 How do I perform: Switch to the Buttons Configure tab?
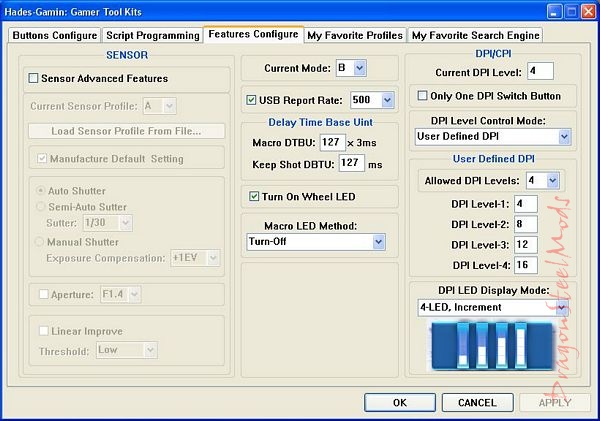point(54,35)
